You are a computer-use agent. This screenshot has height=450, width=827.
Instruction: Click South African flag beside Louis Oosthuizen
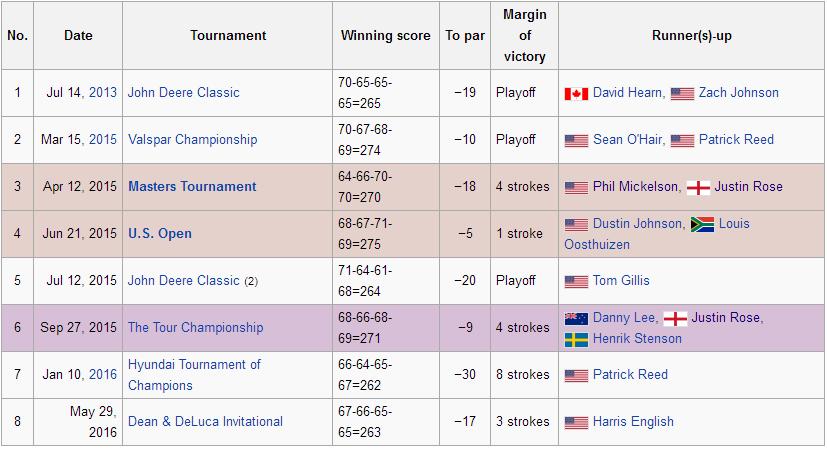(702, 224)
